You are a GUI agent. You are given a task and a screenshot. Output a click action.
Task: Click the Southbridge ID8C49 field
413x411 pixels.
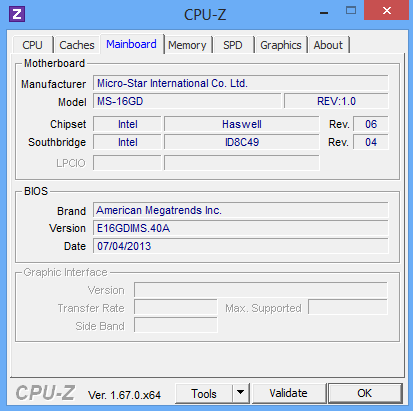coord(242,142)
